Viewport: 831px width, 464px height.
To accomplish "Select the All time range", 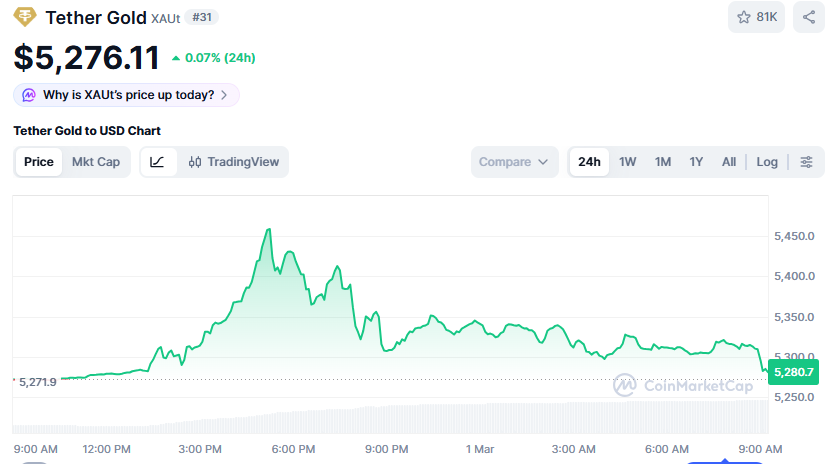I will point(729,162).
